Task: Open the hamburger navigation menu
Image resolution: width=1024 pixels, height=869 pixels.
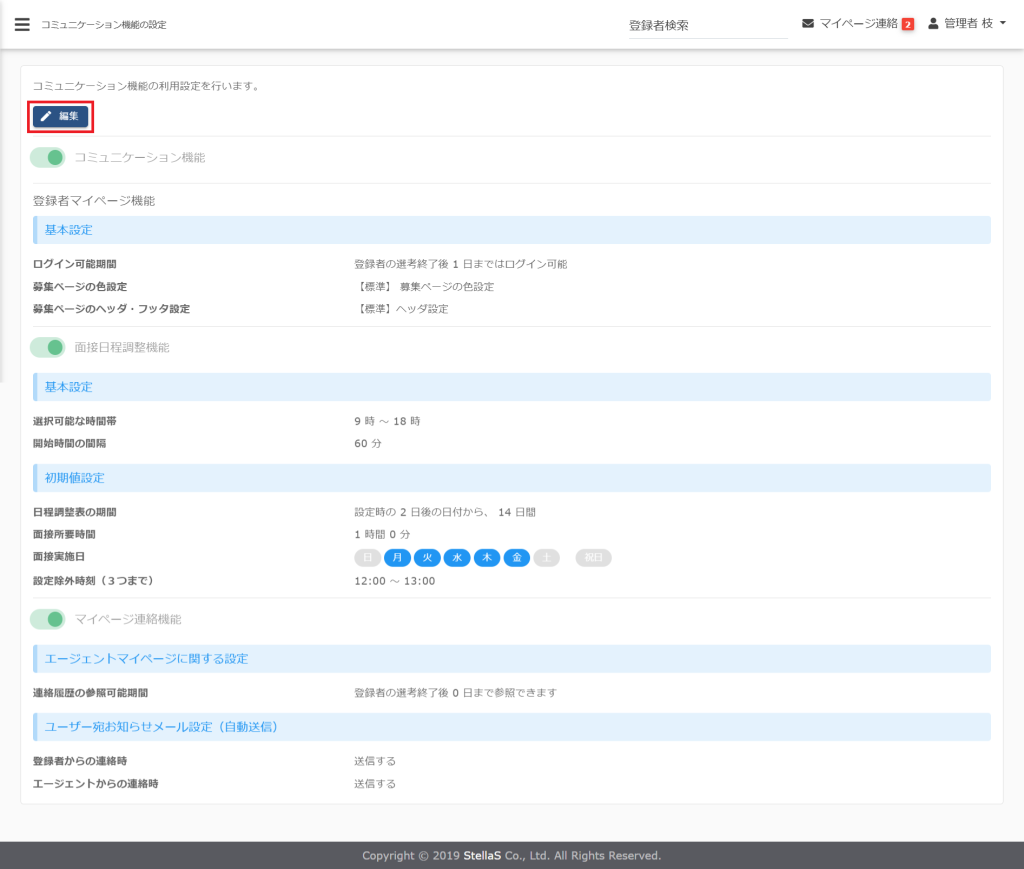Action: pyautogui.click(x=22, y=24)
